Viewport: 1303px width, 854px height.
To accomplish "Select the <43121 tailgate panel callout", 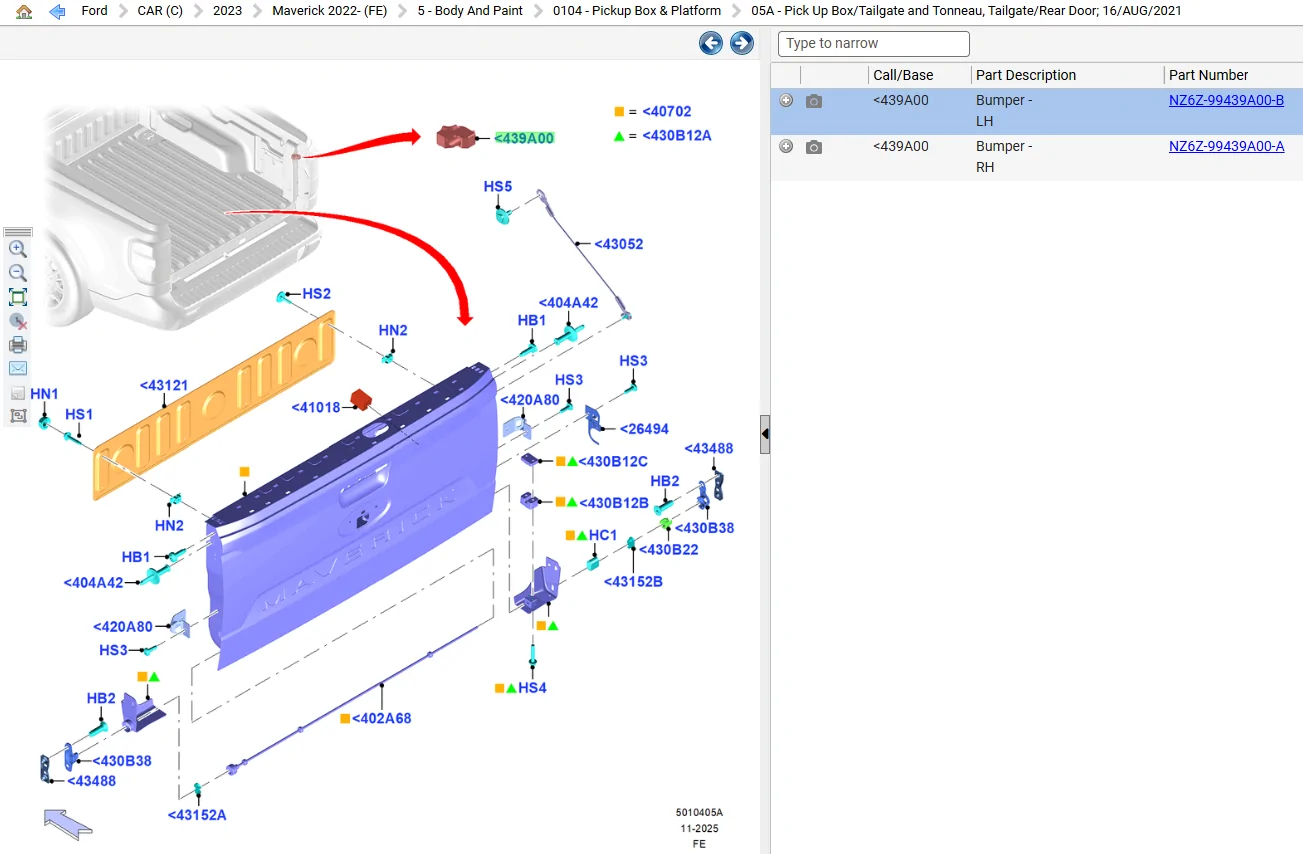I will 164,385.
